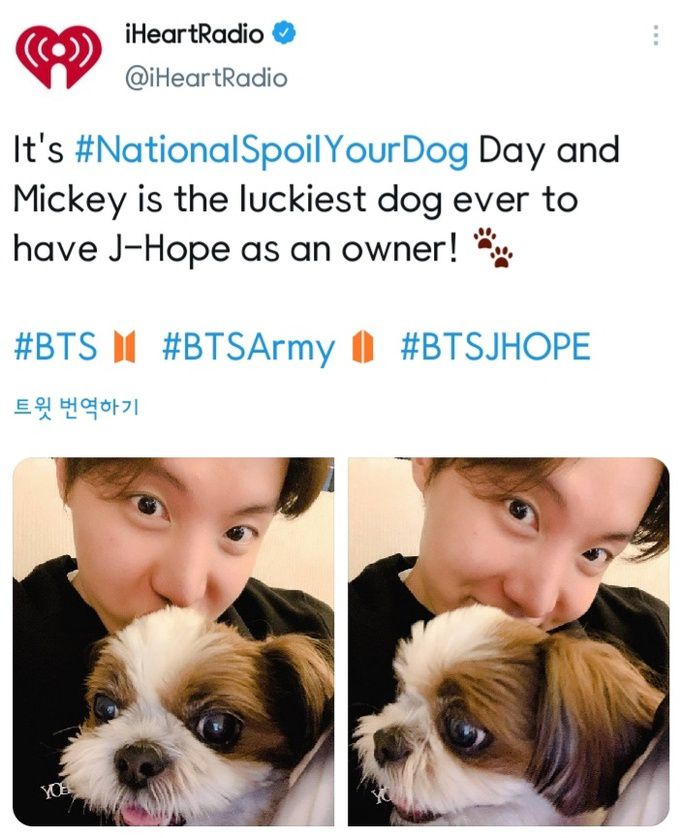The height and width of the screenshot is (838, 680).
Task: Open the #NationalSpoilYourDog hashtag
Action: tap(272, 150)
